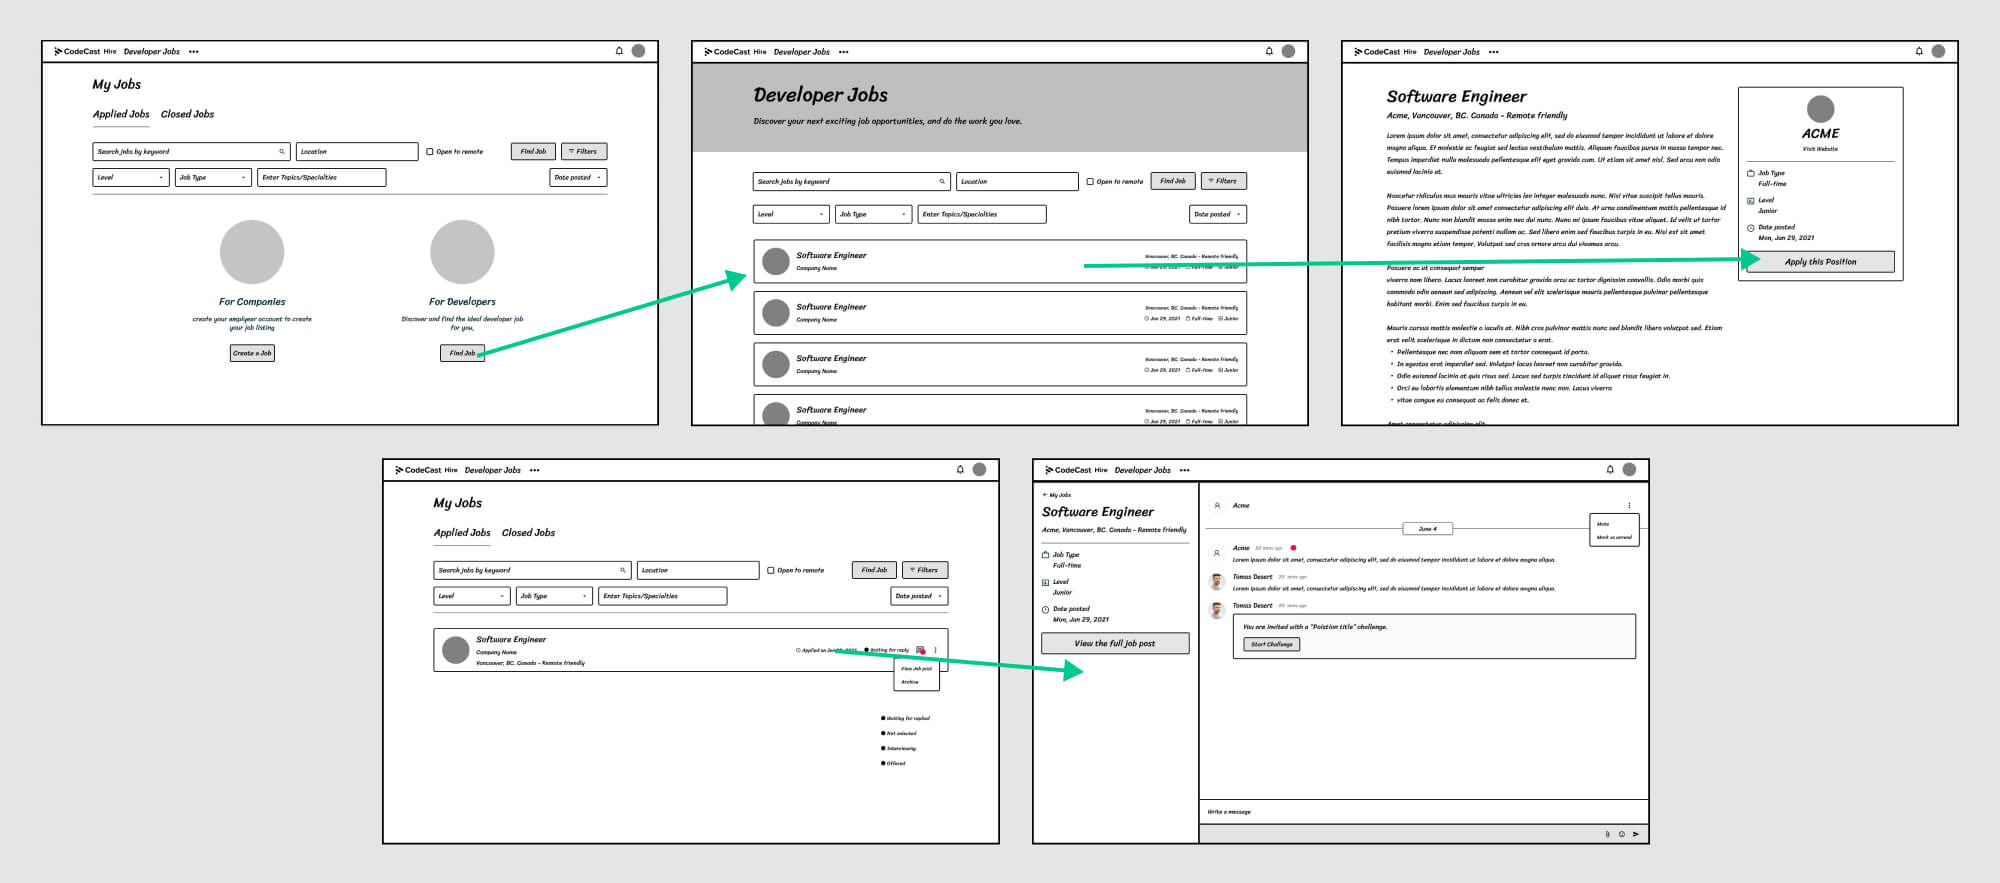Tick Open to remote beside the Software Engineer application
The image size is (2000, 883).
pos(771,570)
